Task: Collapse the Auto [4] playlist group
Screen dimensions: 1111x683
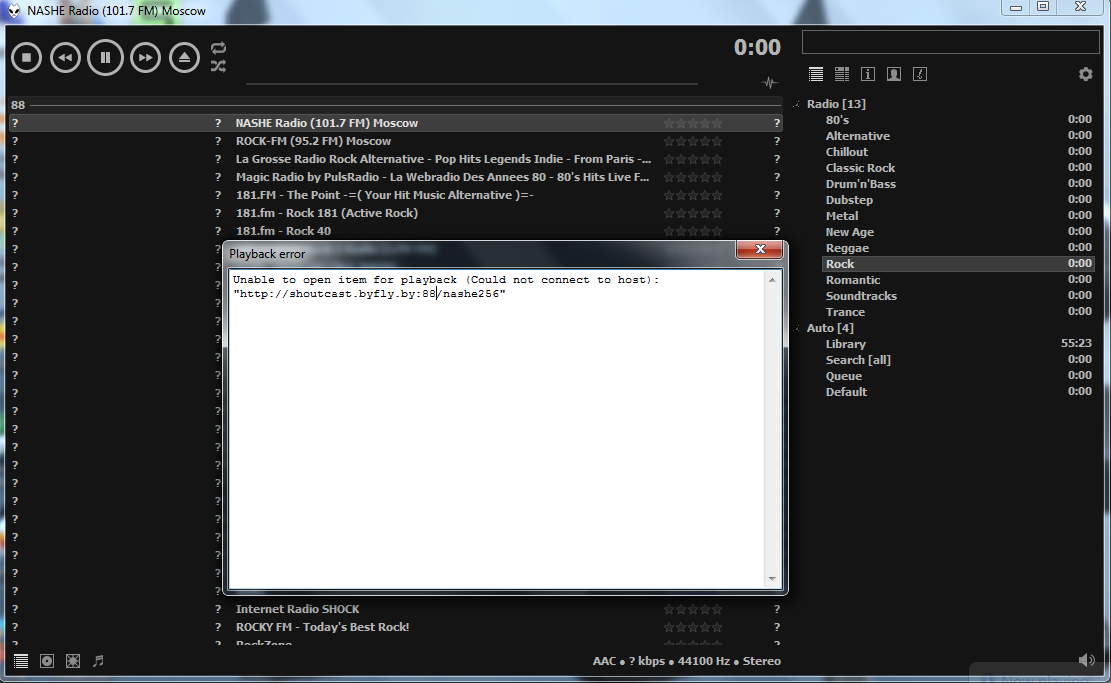Action: tap(796, 329)
